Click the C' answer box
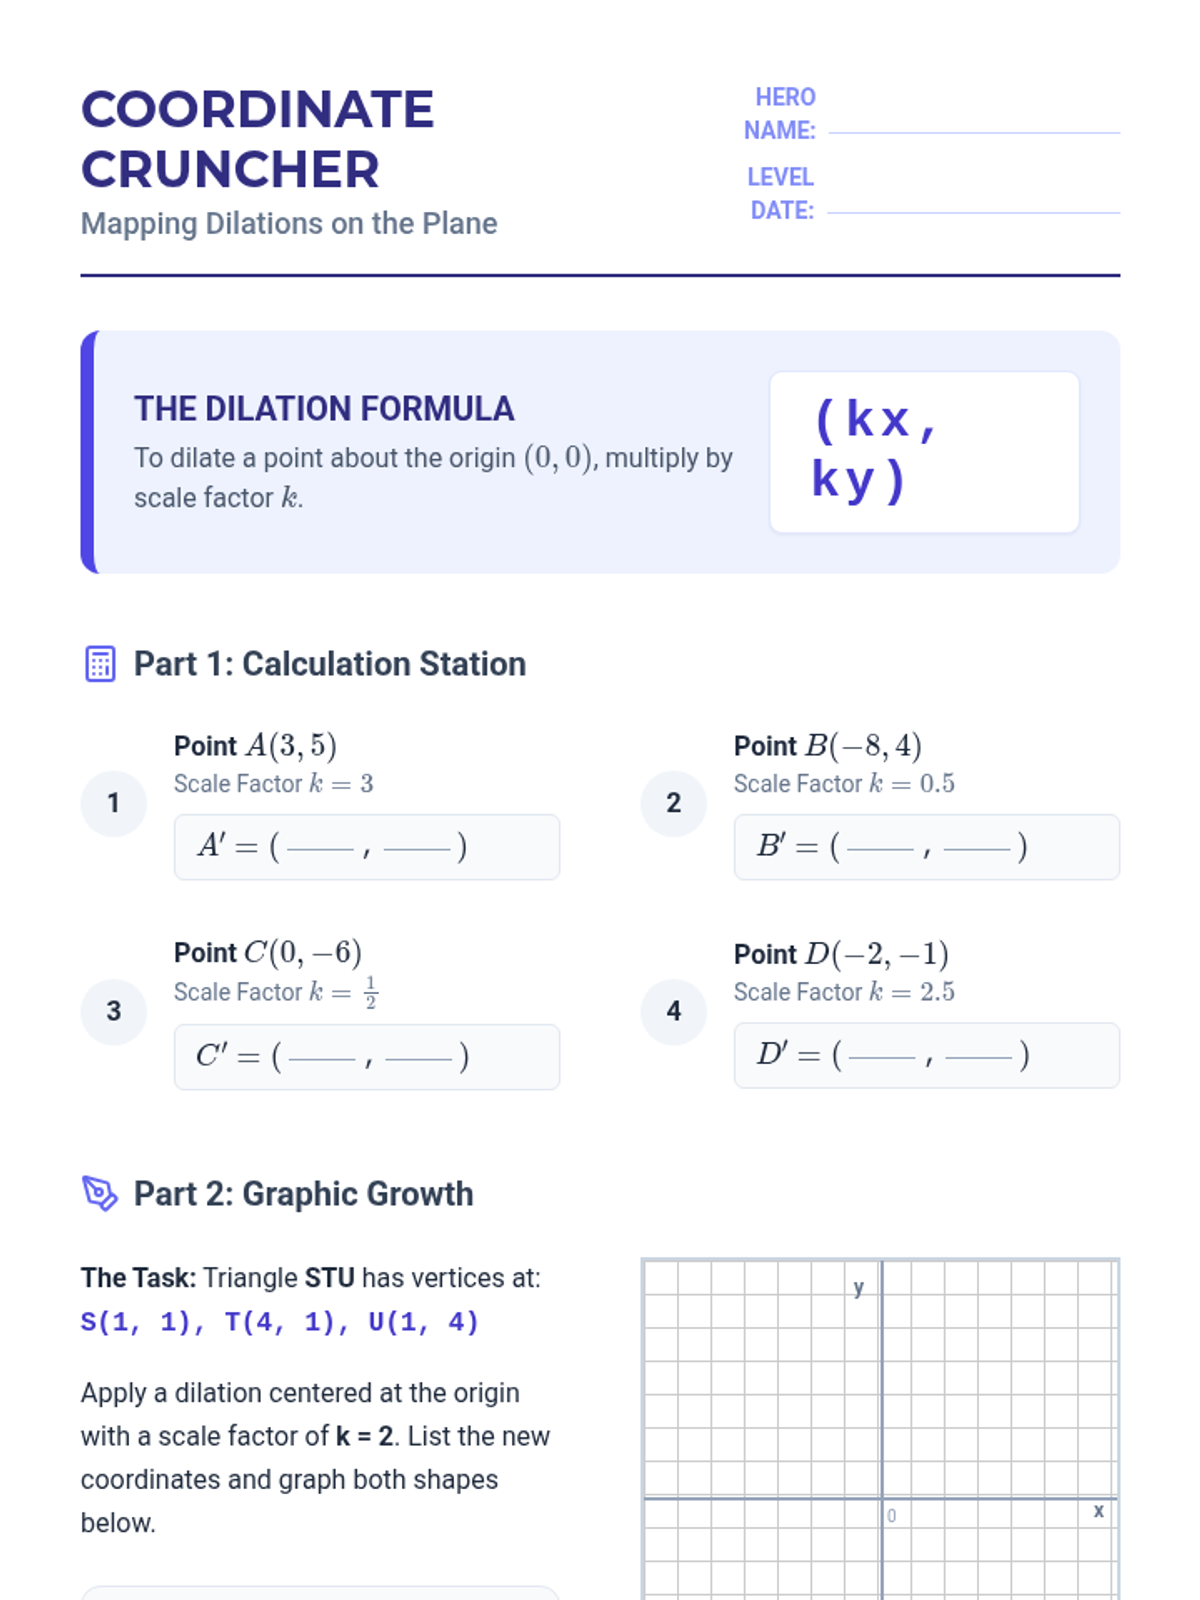Image resolution: width=1200 pixels, height=1600 pixels. (367, 1057)
